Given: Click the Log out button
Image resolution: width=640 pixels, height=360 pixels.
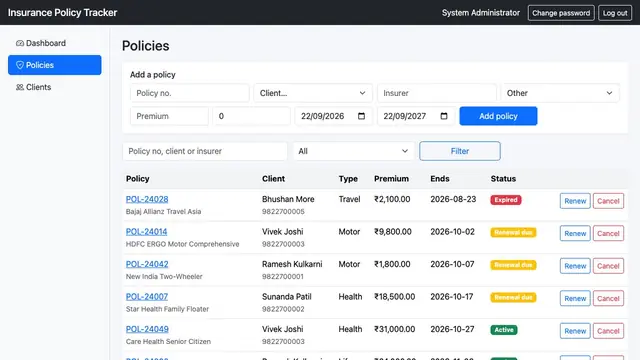Looking at the screenshot, I should [615, 13].
